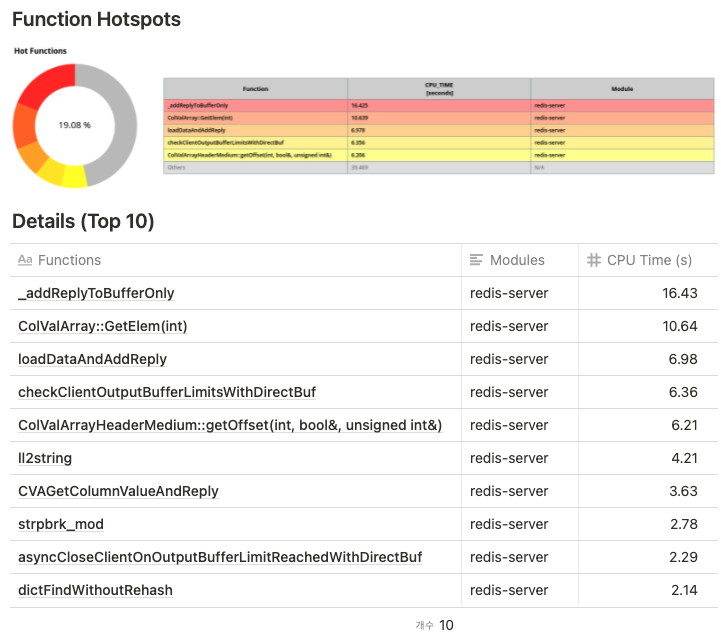
Task: Open asyncCloseClientOnOutputBufferLimitReachedWithDirectBuf entry
Action: pyautogui.click(x=220, y=557)
